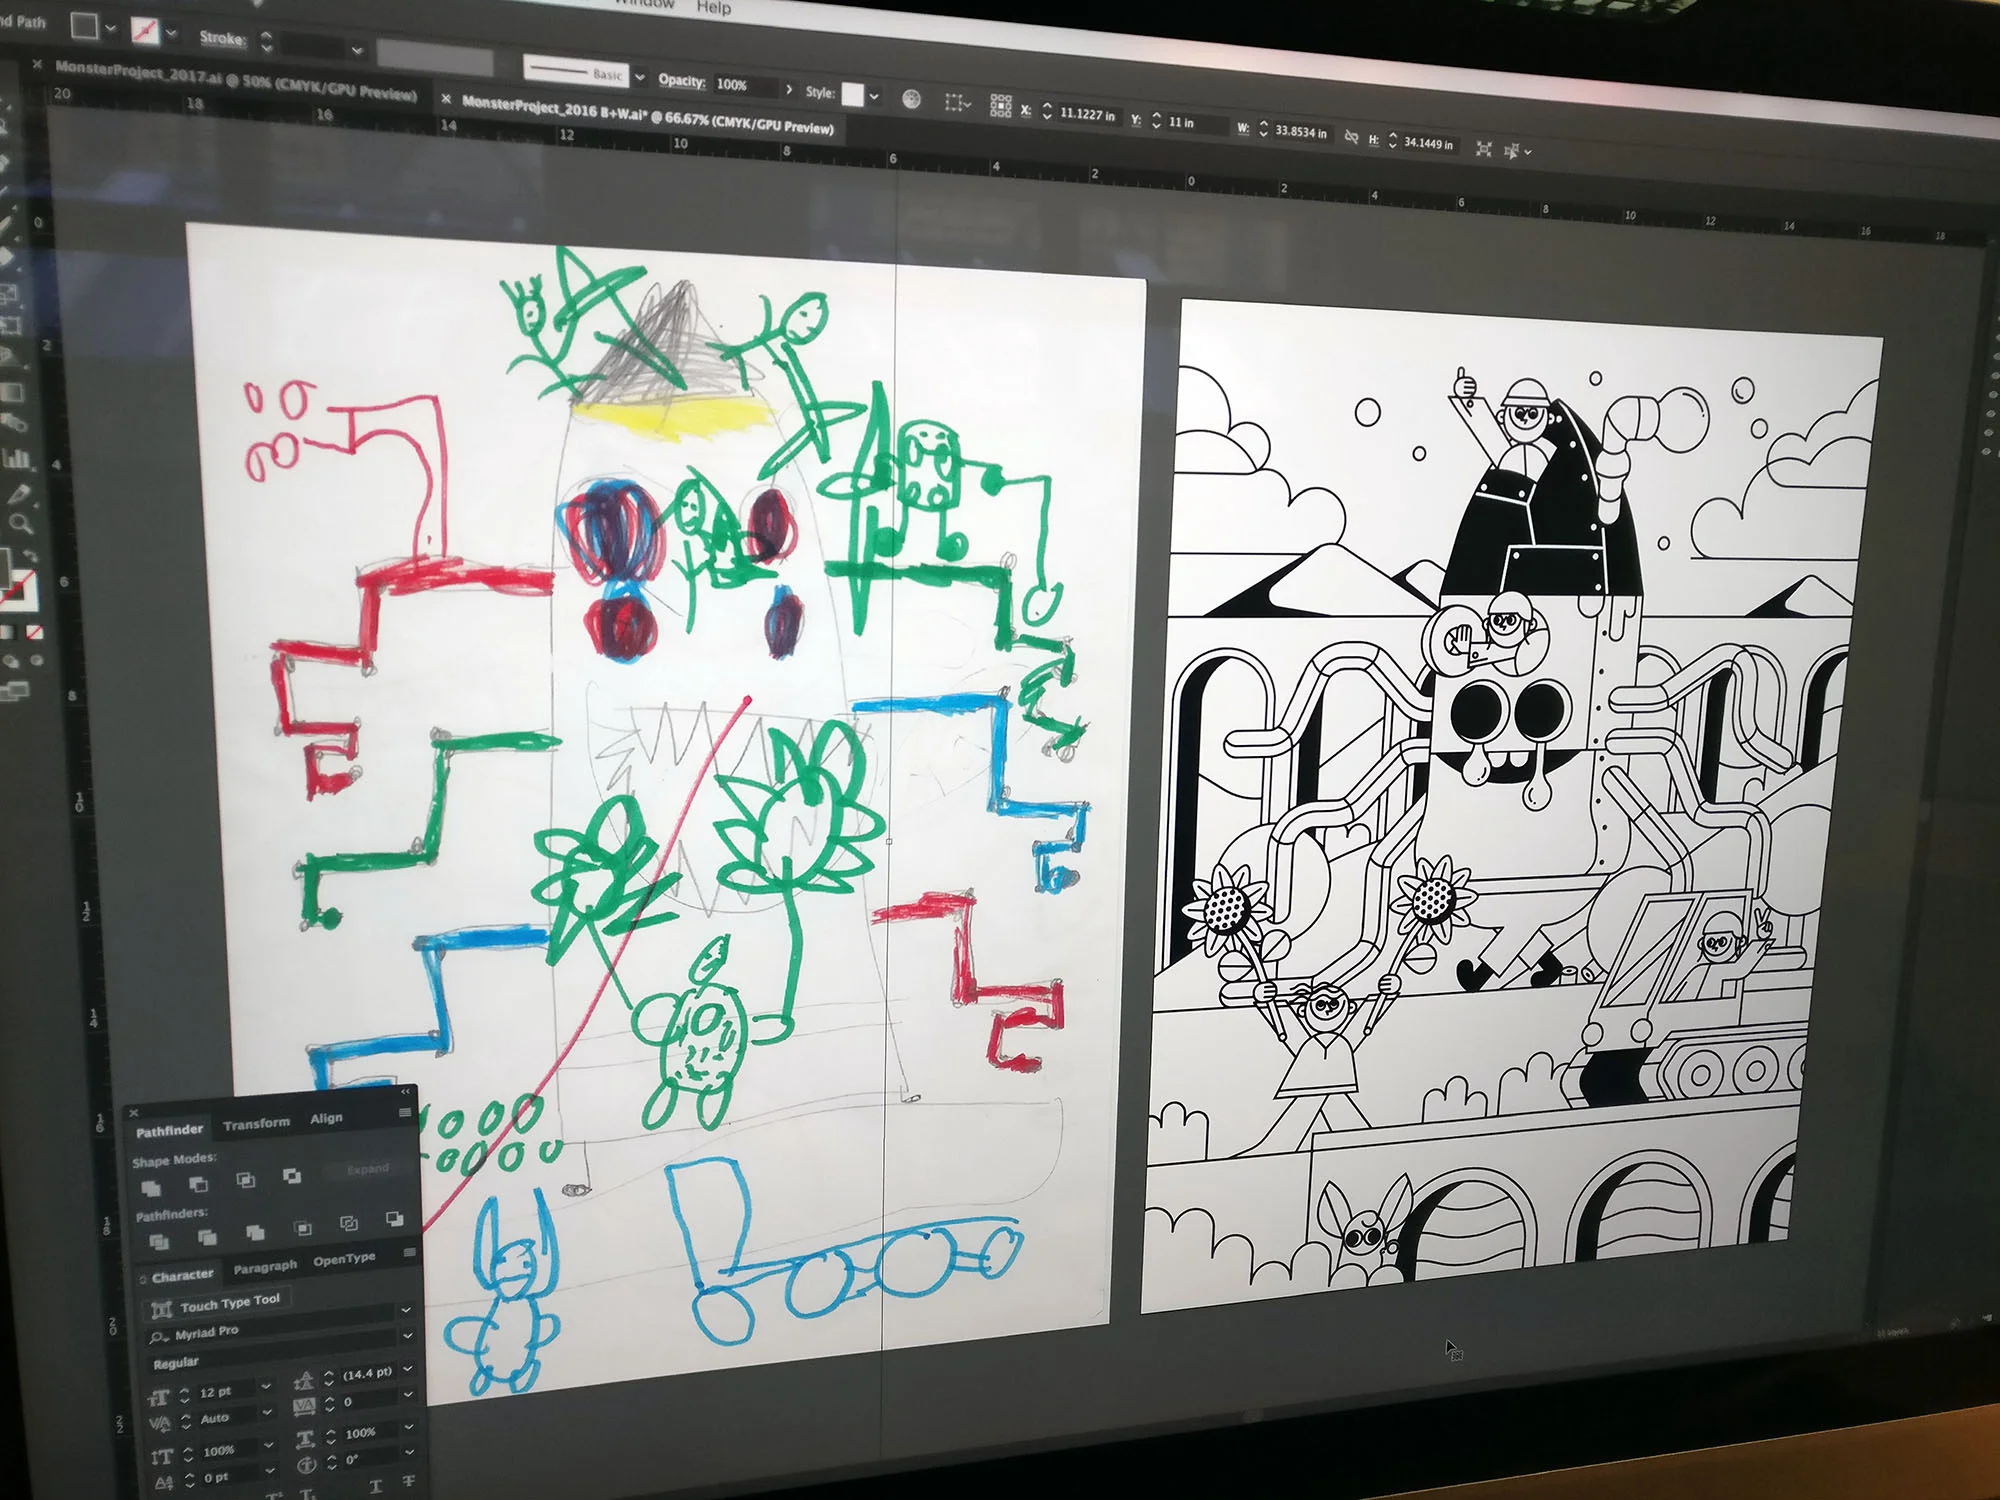The width and height of the screenshot is (2000, 1500).
Task: Click the kerning icon in Character panel
Action: coord(159,1424)
